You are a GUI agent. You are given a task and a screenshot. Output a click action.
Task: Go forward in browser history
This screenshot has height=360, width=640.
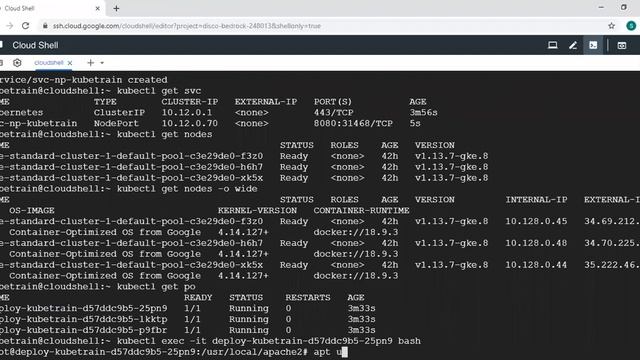point(10,26)
